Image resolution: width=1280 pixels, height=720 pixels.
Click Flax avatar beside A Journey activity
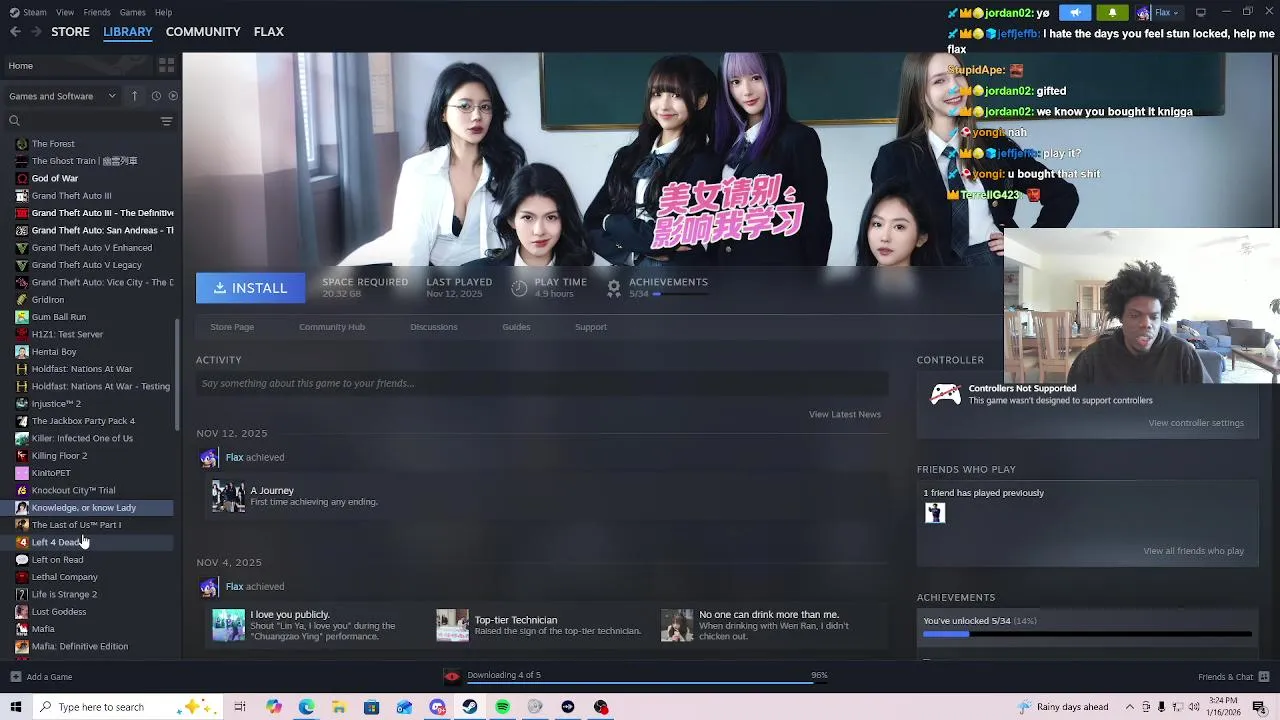208,458
